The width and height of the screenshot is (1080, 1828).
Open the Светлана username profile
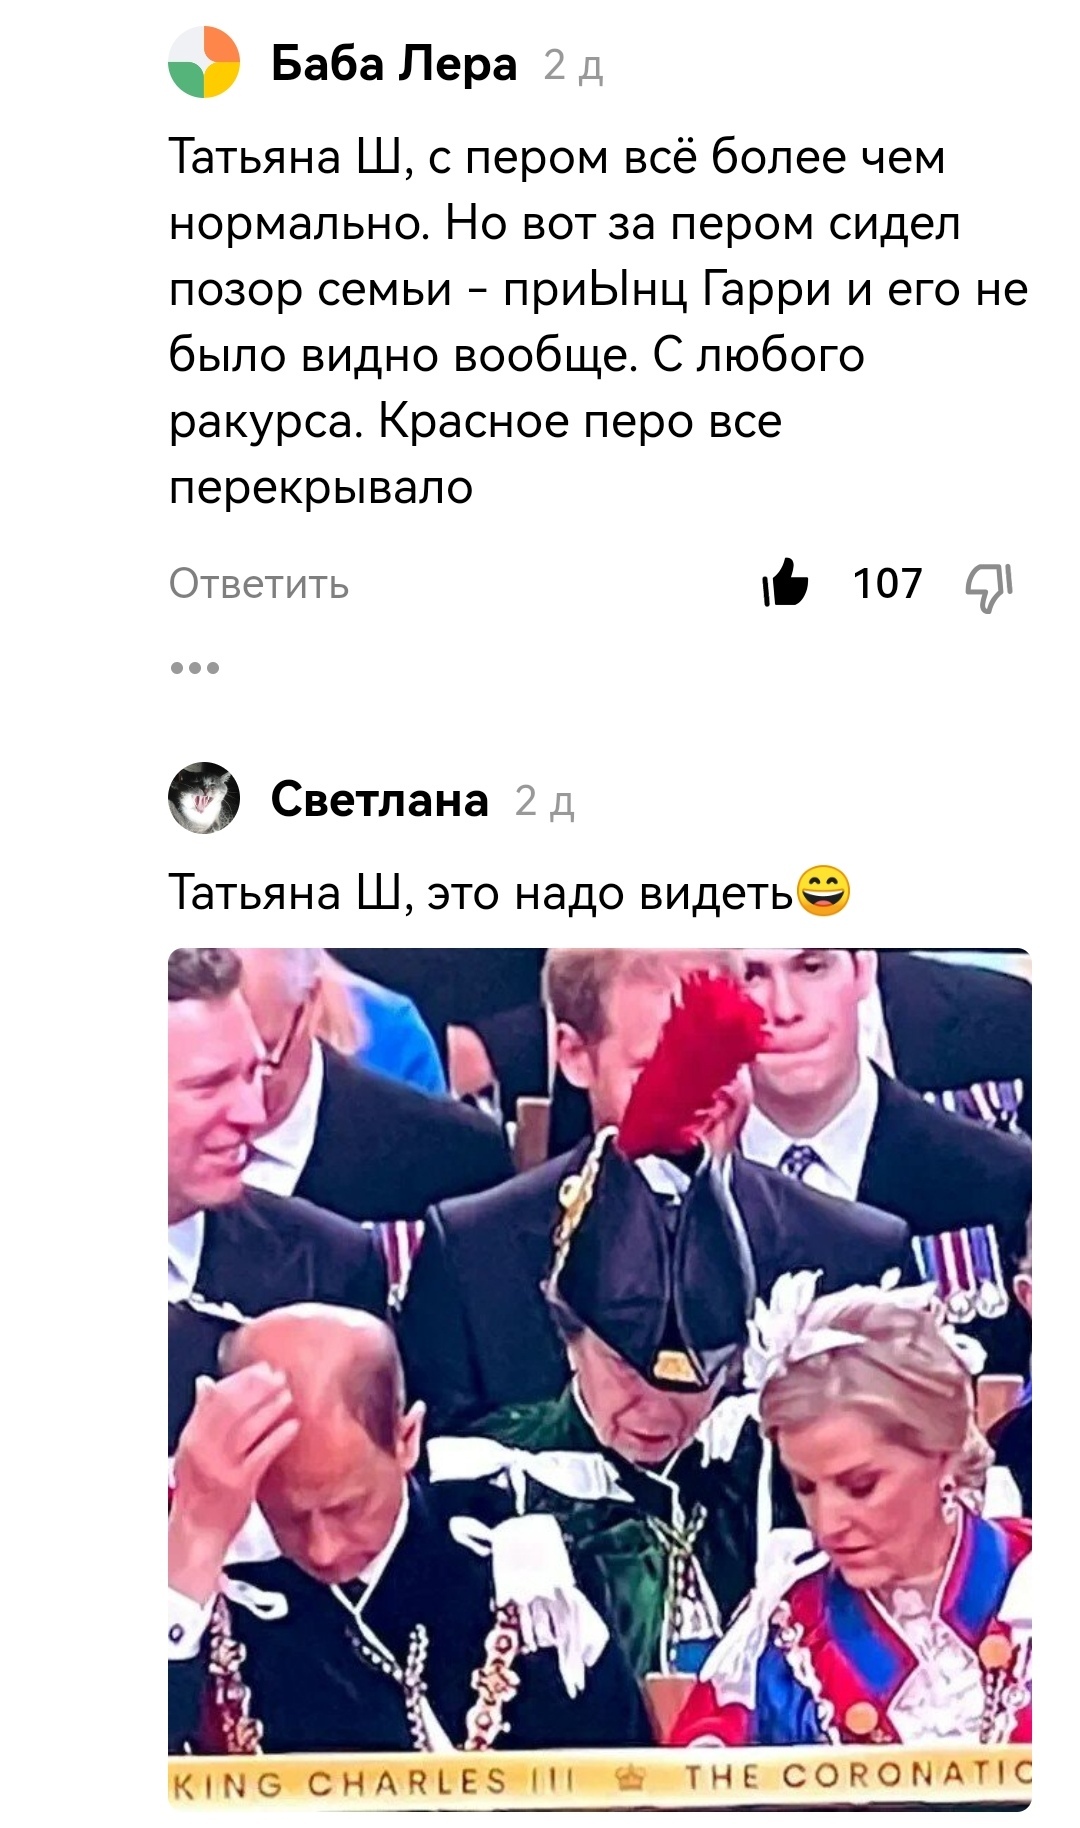click(380, 800)
